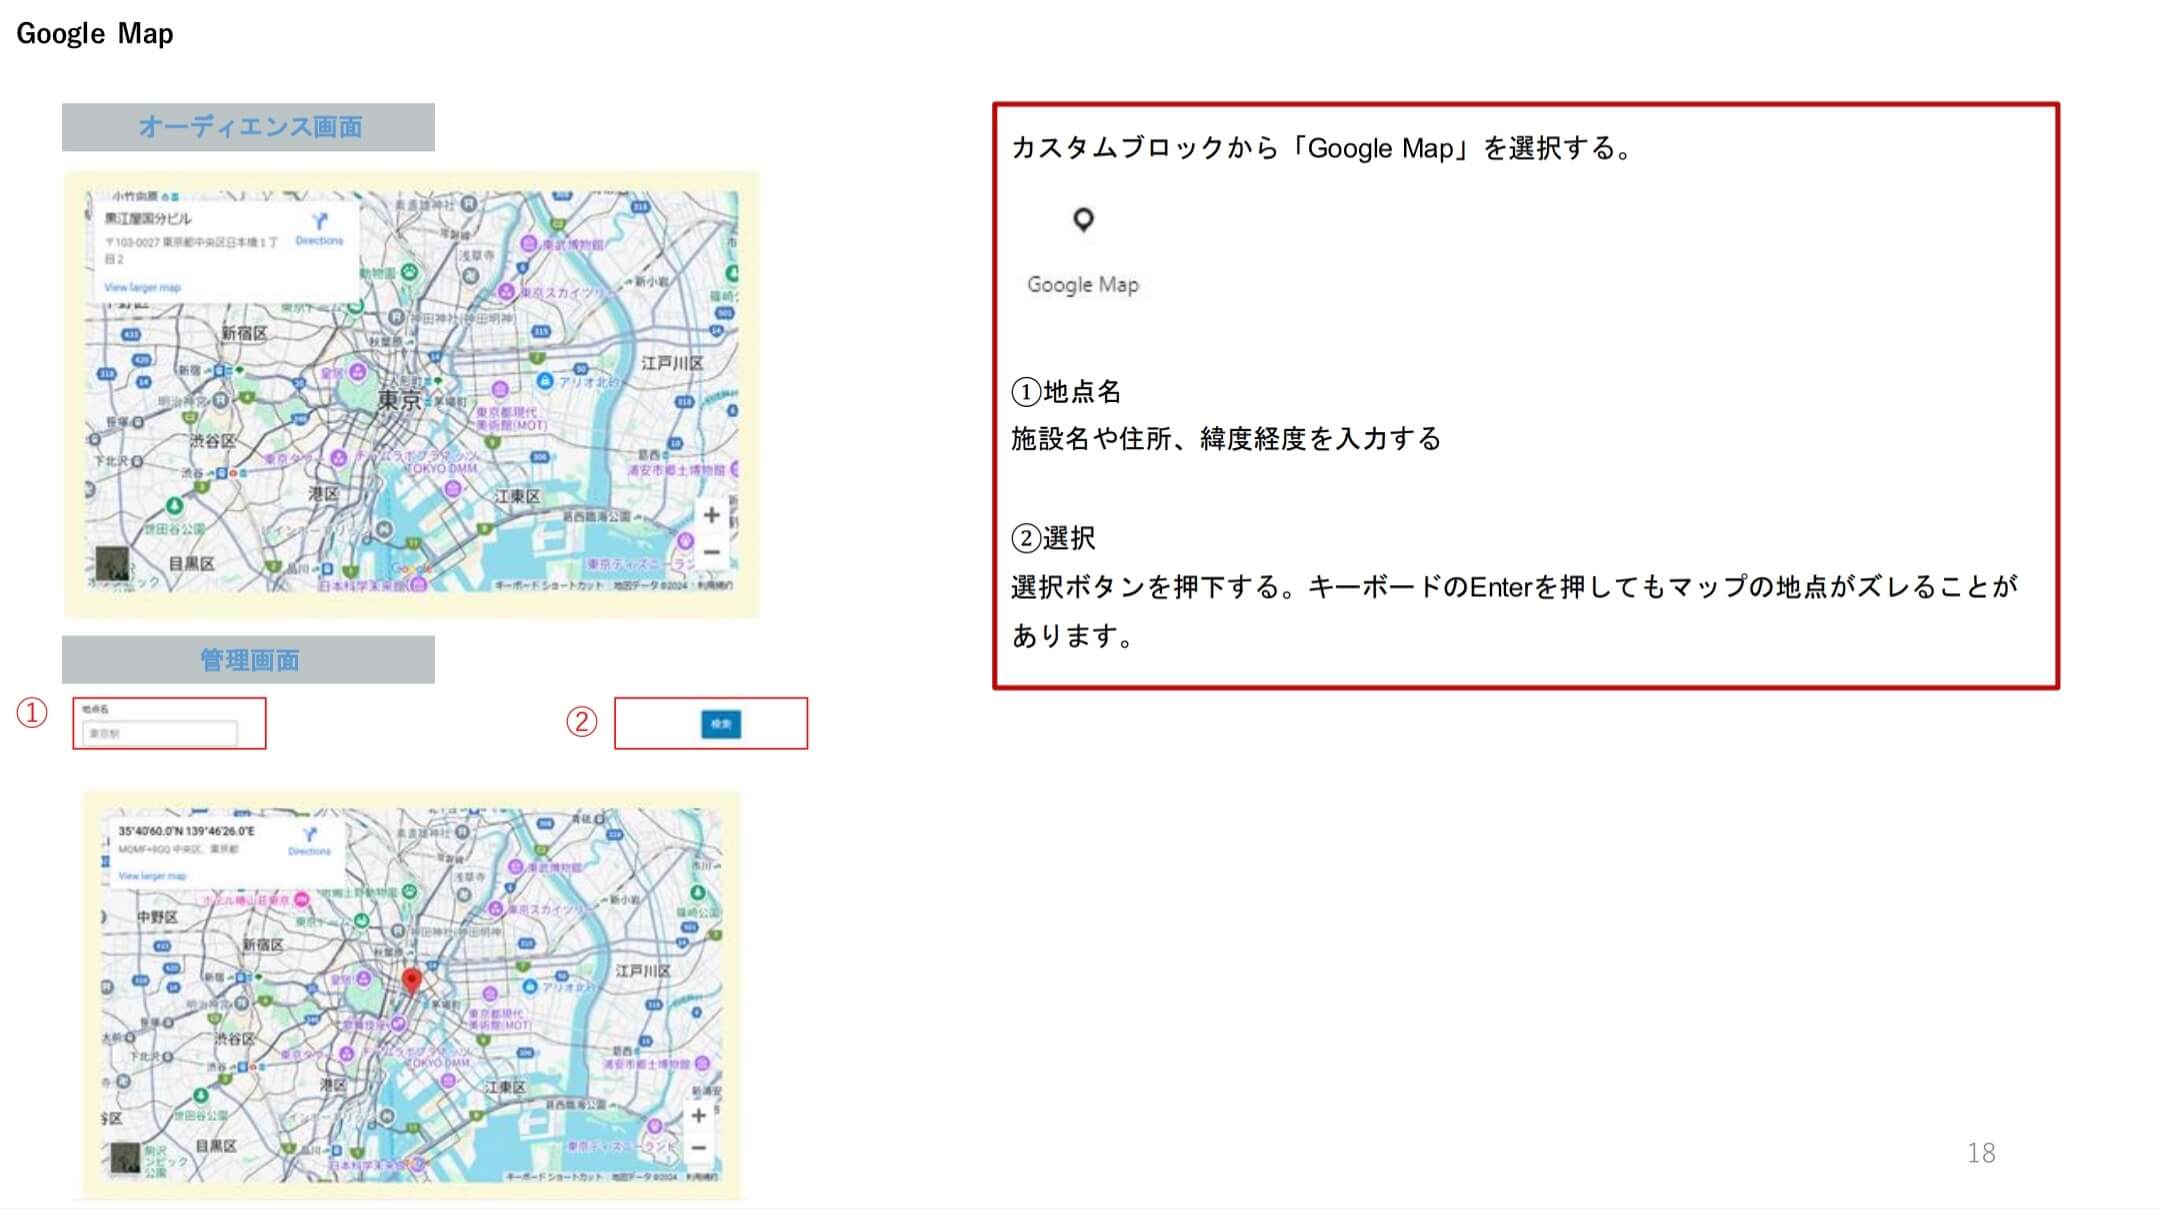Open View larger map link in admin map
2160x1209 pixels.
coord(152,876)
